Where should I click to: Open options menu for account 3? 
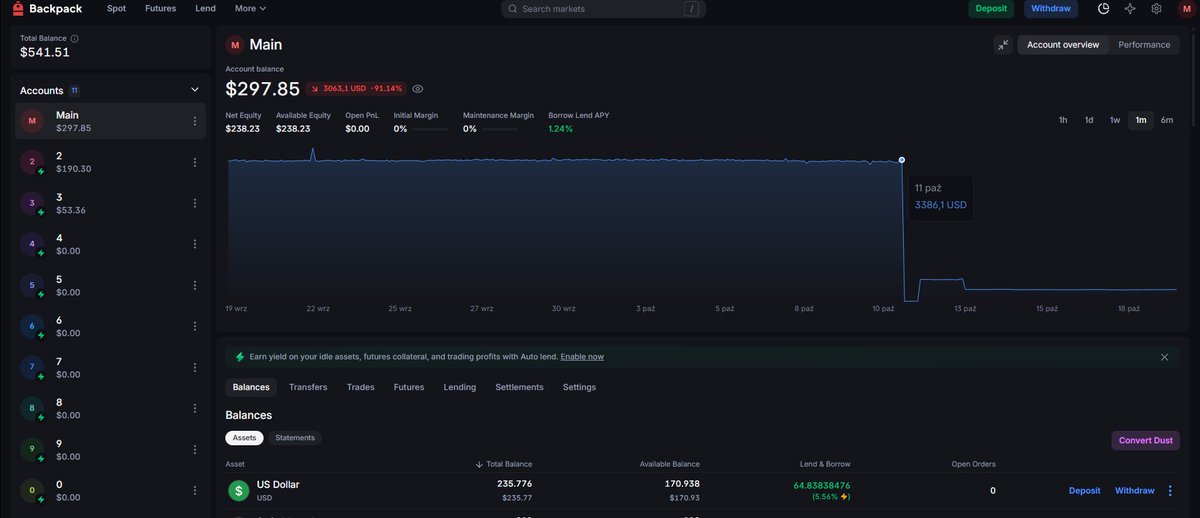195,203
